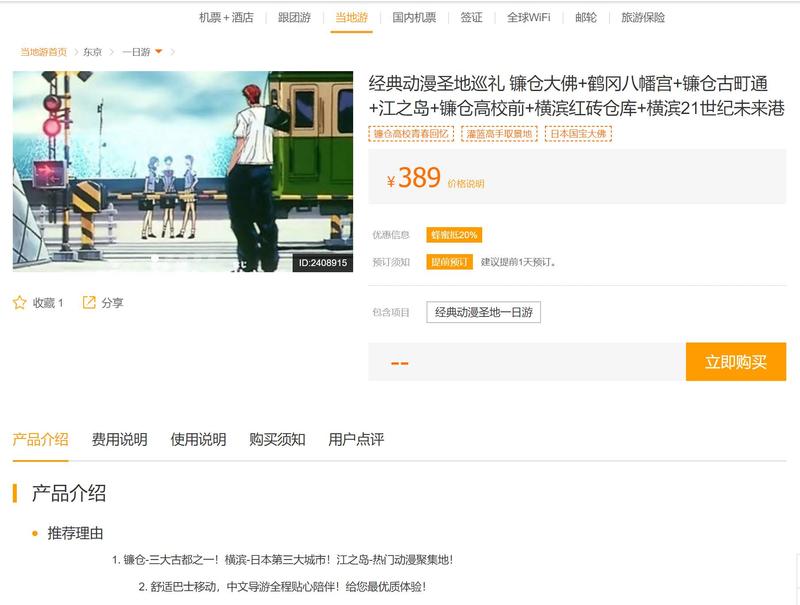Open the 东京 breadcrumb link
This screenshot has width=800, height=605.
coord(92,52)
